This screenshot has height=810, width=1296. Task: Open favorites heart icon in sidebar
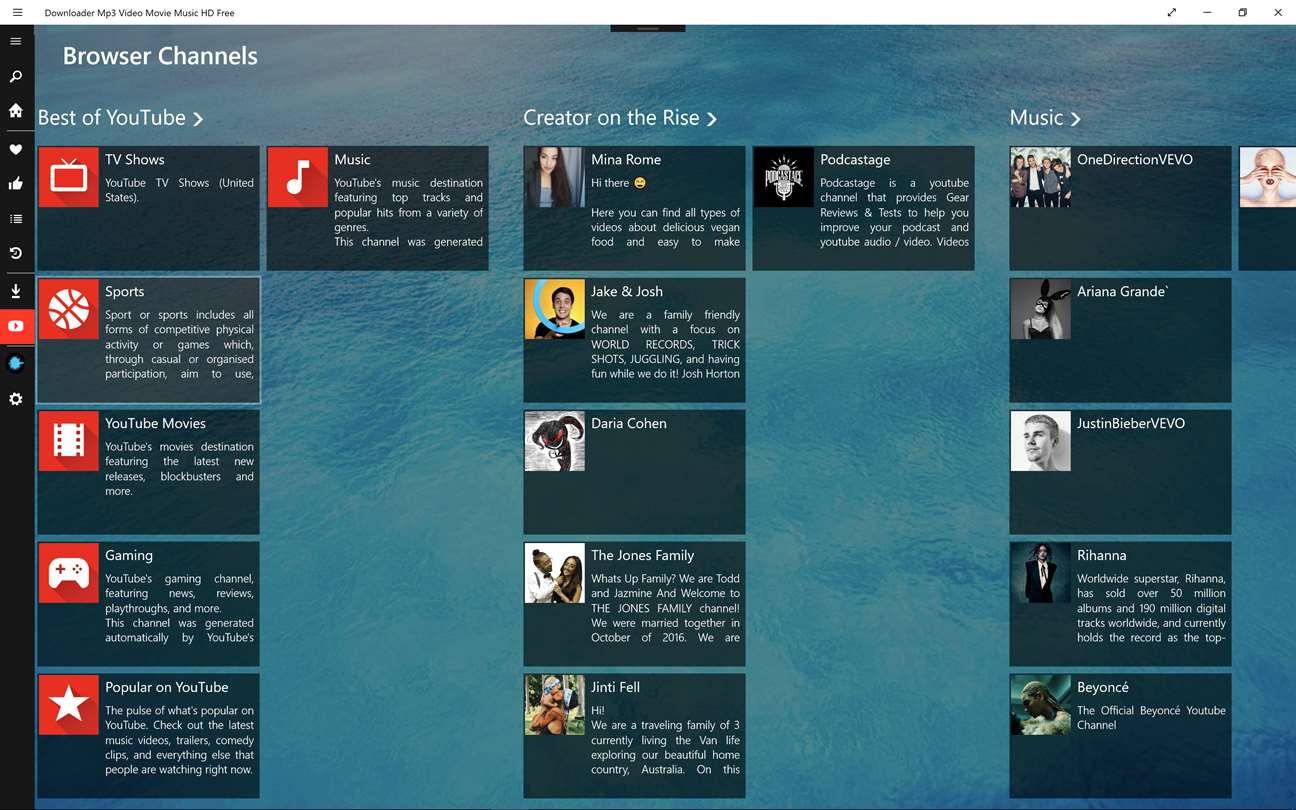point(15,149)
